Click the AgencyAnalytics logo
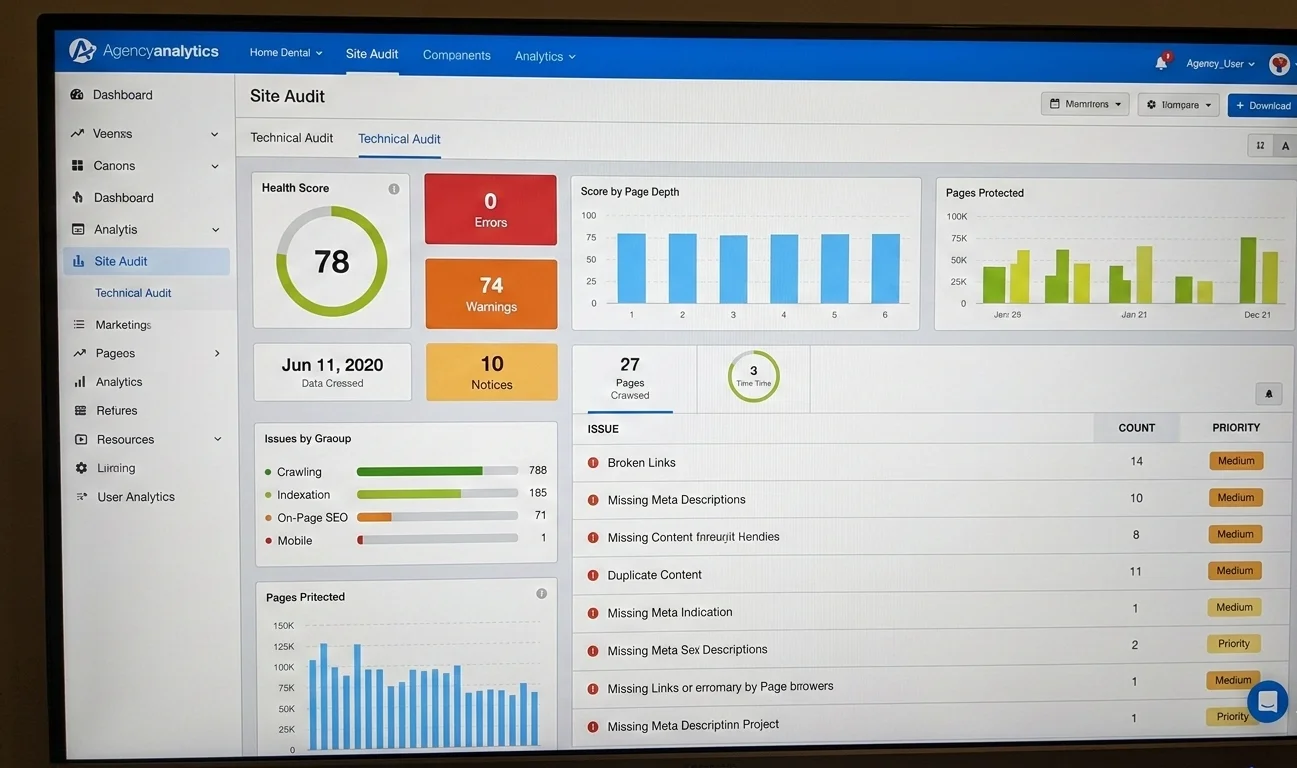Image resolution: width=1297 pixels, height=768 pixels. (x=144, y=51)
